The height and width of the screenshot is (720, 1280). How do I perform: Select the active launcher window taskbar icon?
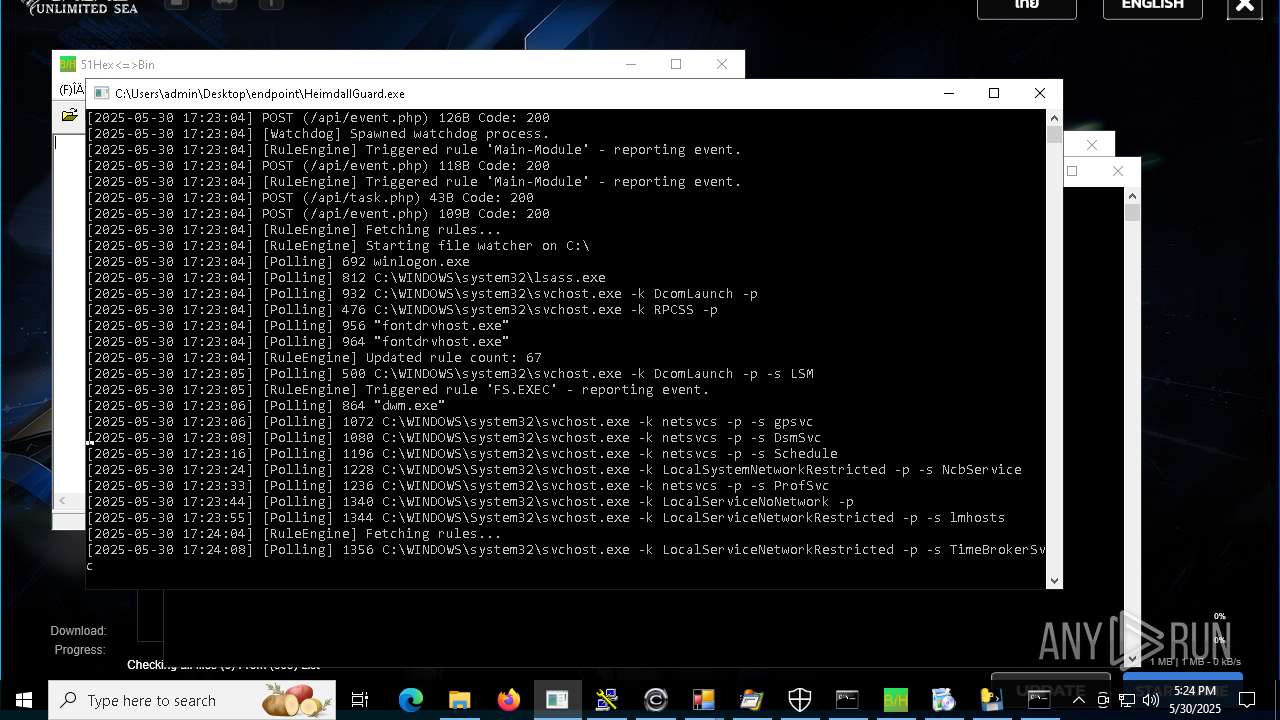click(557, 700)
